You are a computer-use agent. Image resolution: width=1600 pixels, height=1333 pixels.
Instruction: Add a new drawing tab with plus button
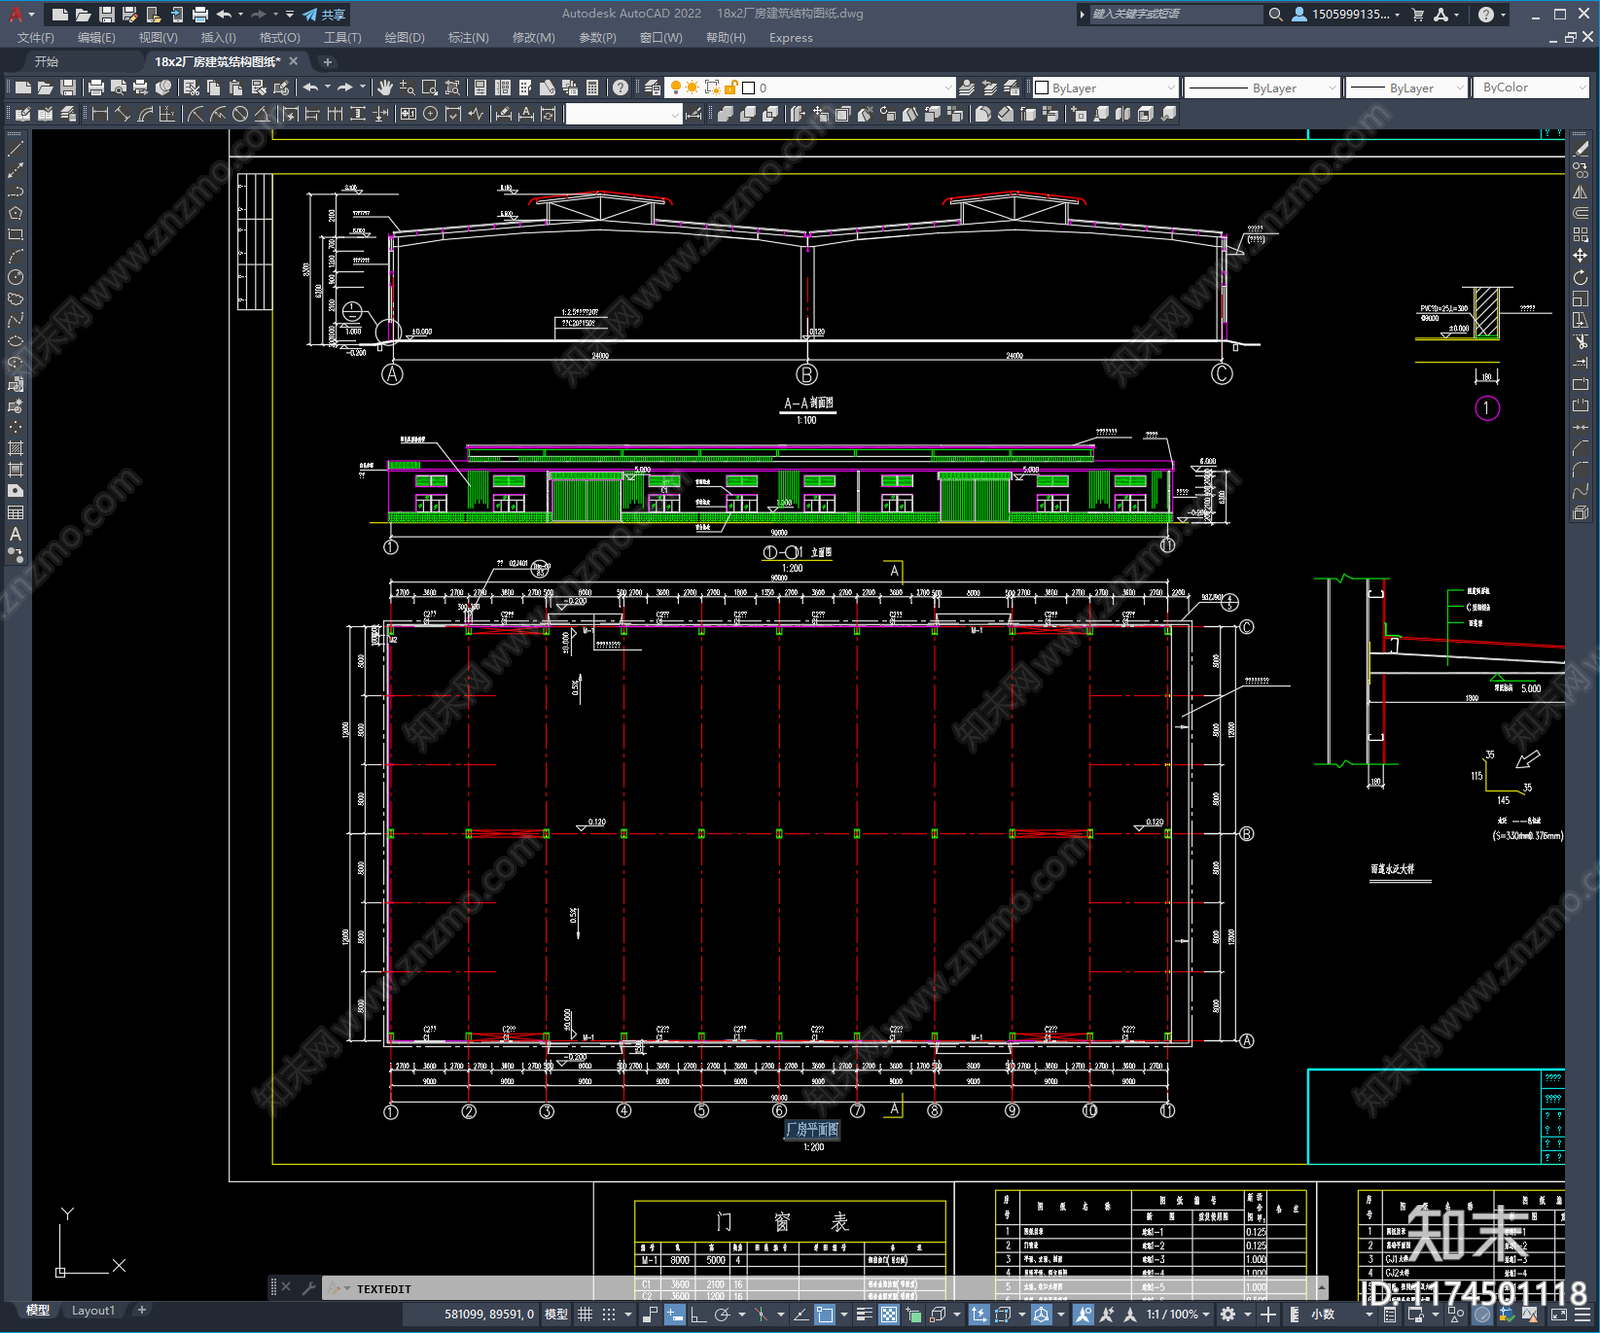pos(327,62)
